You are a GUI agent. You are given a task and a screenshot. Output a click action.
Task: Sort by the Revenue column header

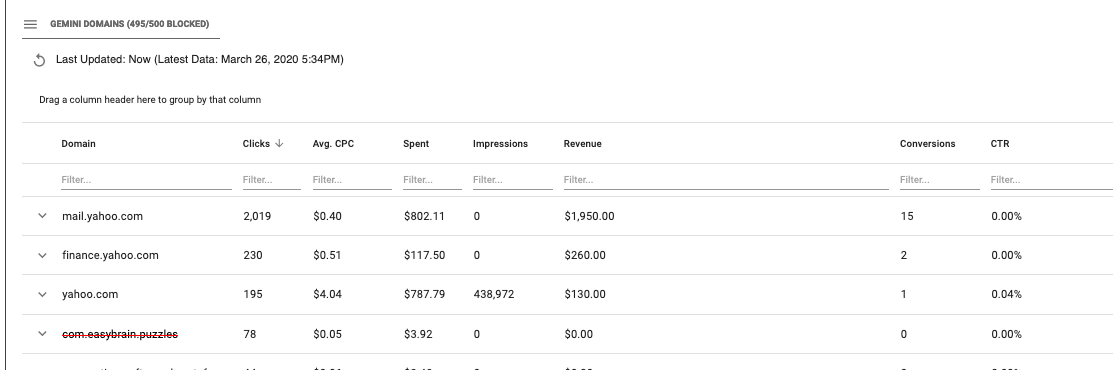coord(583,143)
